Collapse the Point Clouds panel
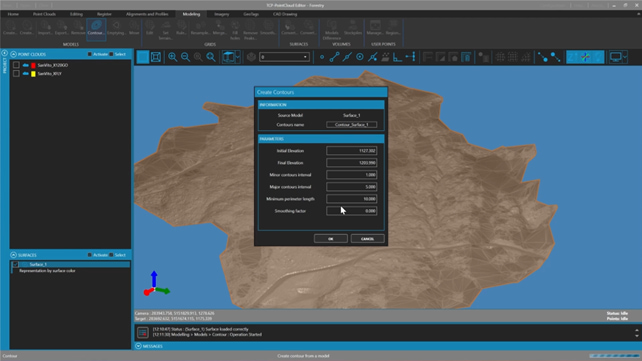 (x=14, y=54)
